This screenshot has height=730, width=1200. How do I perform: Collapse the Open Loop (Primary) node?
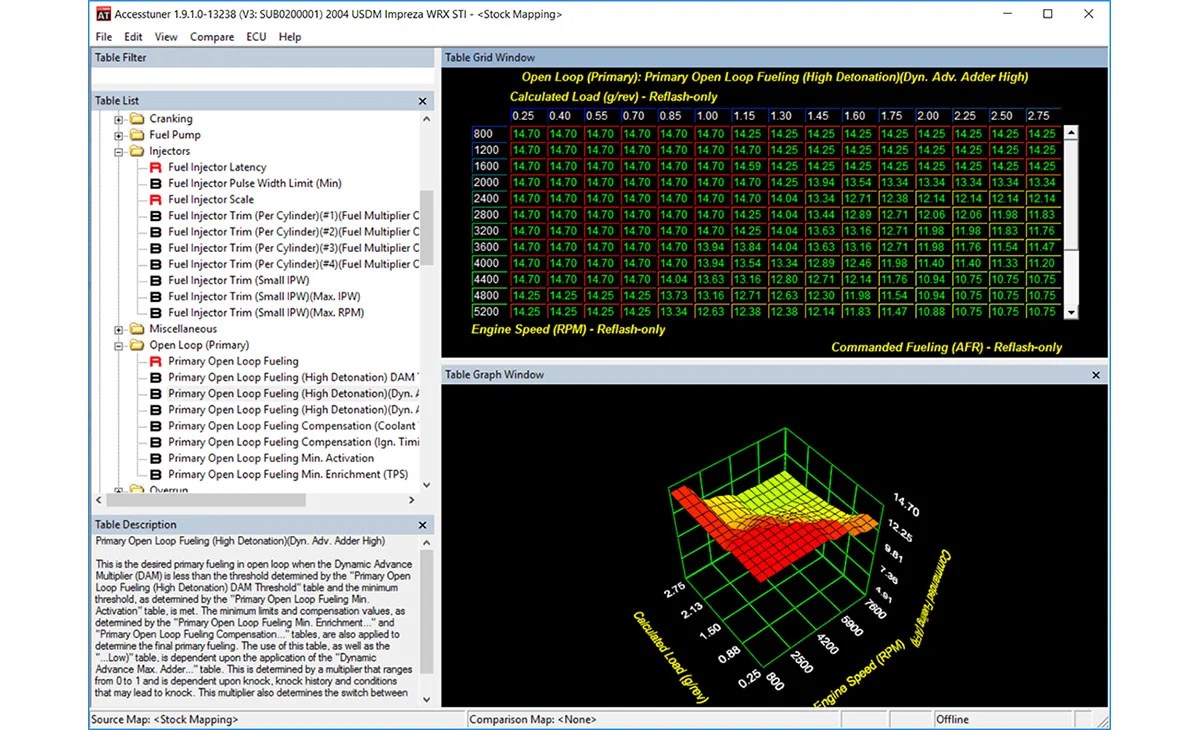tap(119, 345)
